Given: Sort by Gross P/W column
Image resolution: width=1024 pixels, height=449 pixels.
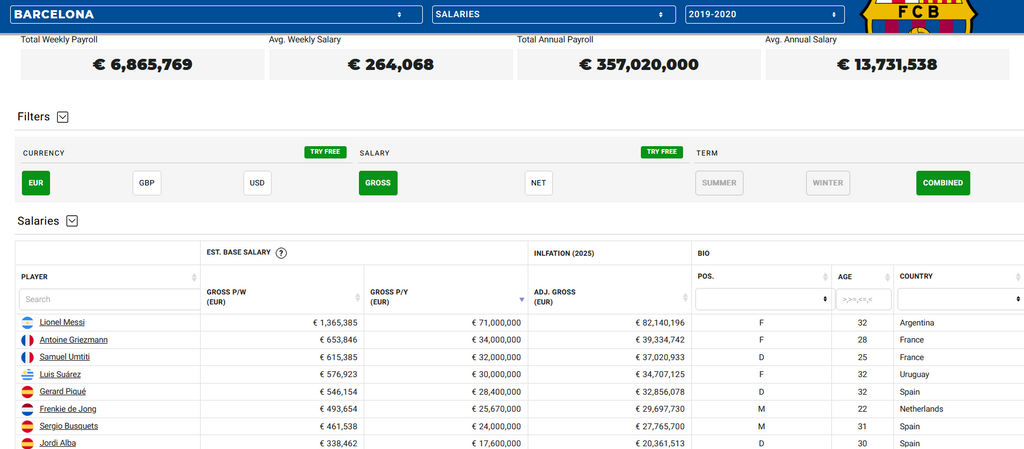Looking at the screenshot, I should [358, 298].
